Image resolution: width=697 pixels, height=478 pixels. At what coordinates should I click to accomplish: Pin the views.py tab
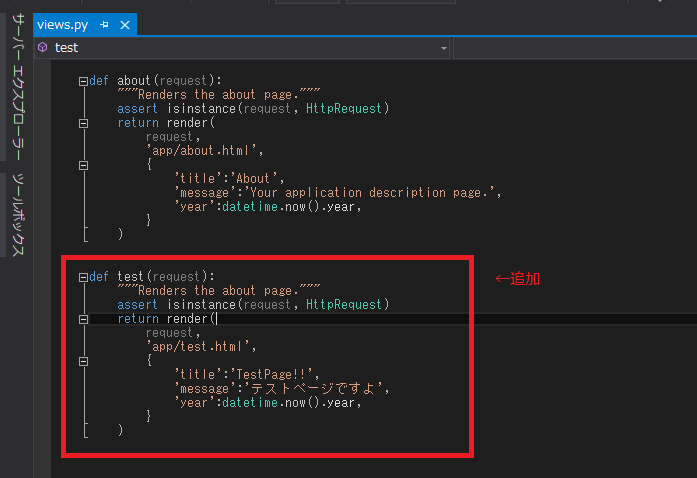point(104,25)
